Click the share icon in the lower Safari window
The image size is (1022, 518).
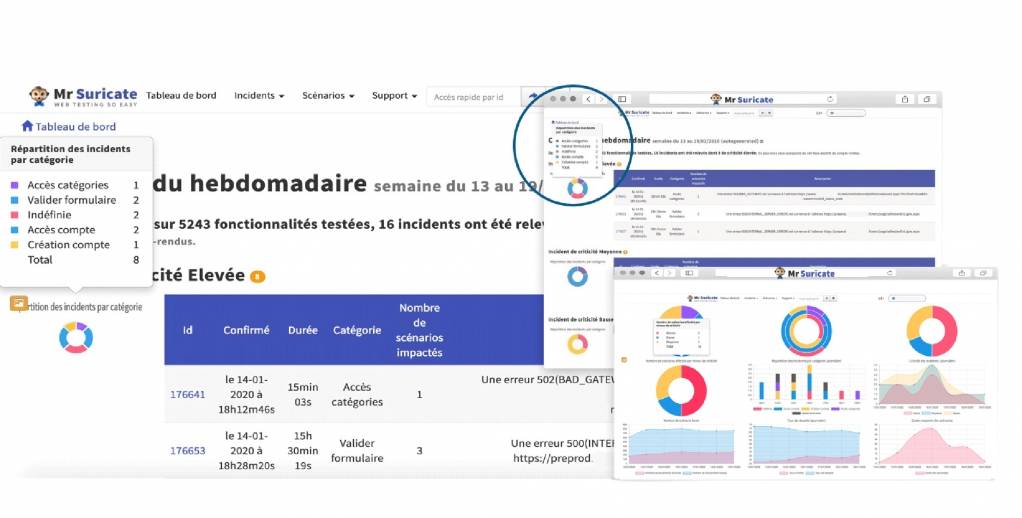963,273
